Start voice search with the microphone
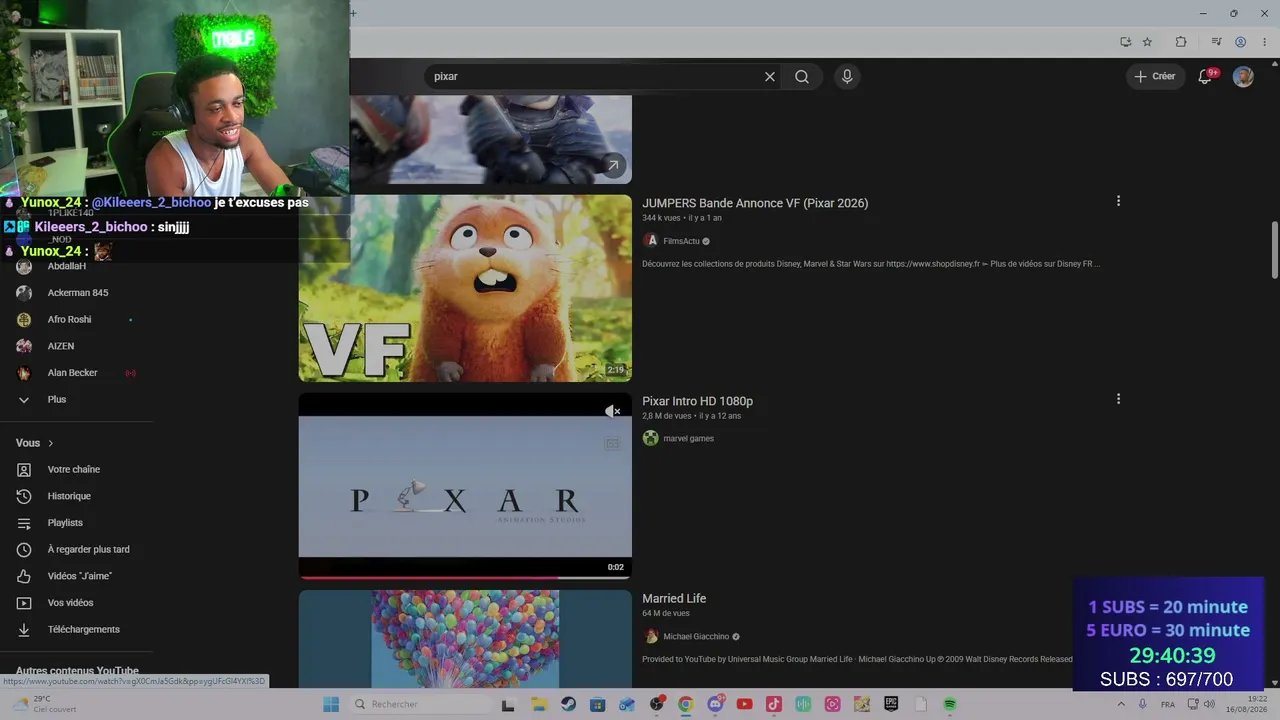 847,77
